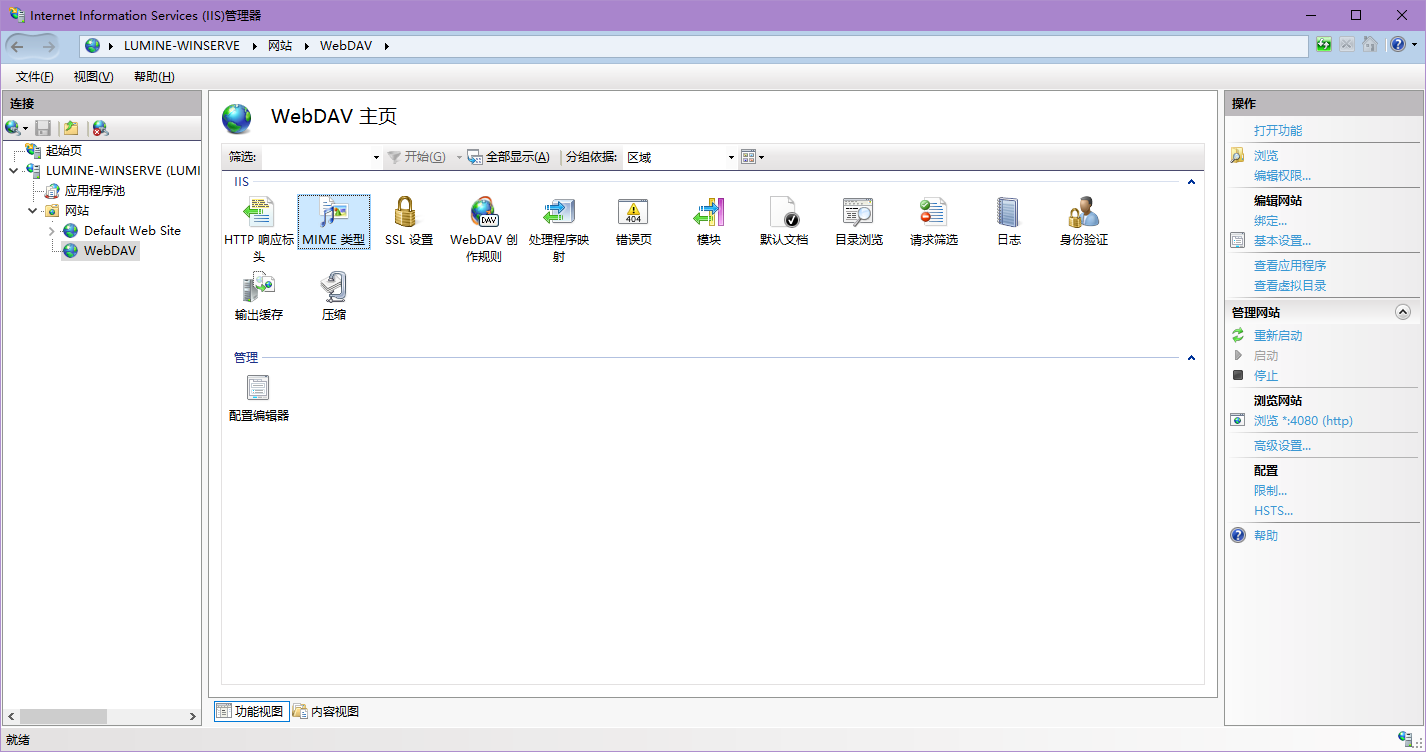Open the 视图(V) menu
Viewport: 1426px width, 752px height.
pyautogui.click(x=93, y=77)
